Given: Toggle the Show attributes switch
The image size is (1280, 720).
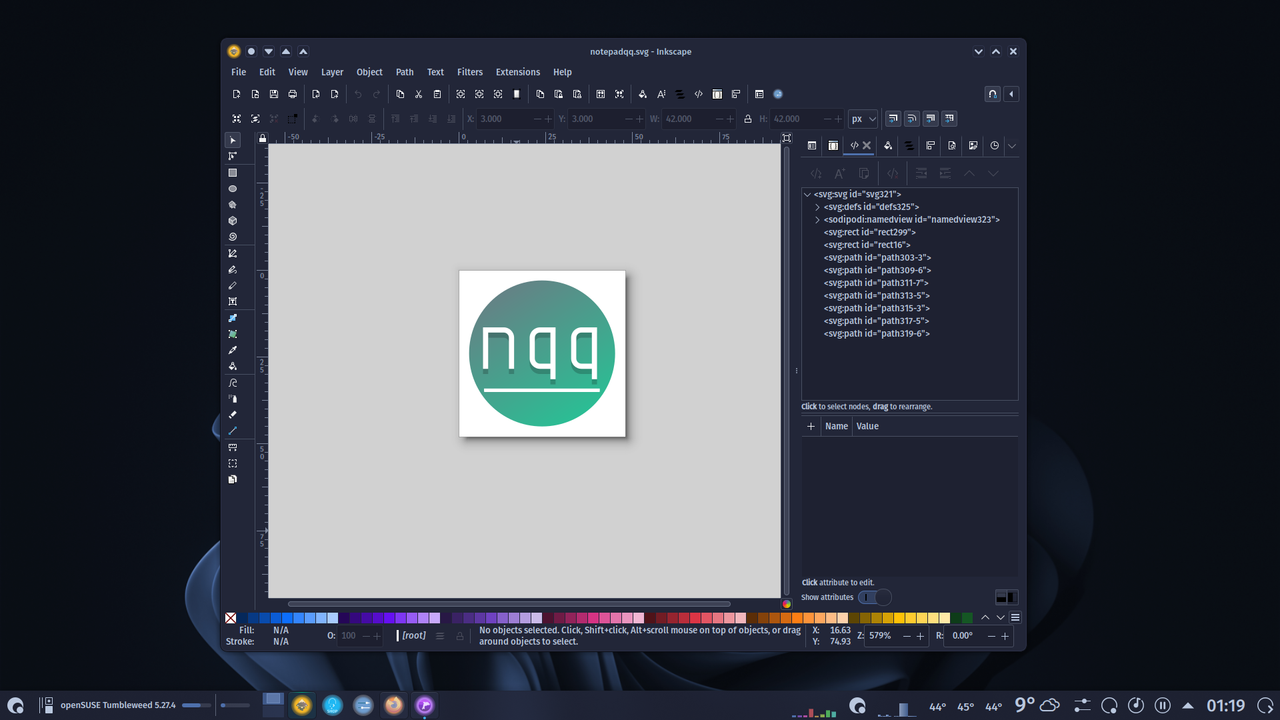Looking at the screenshot, I should point(874,597).
